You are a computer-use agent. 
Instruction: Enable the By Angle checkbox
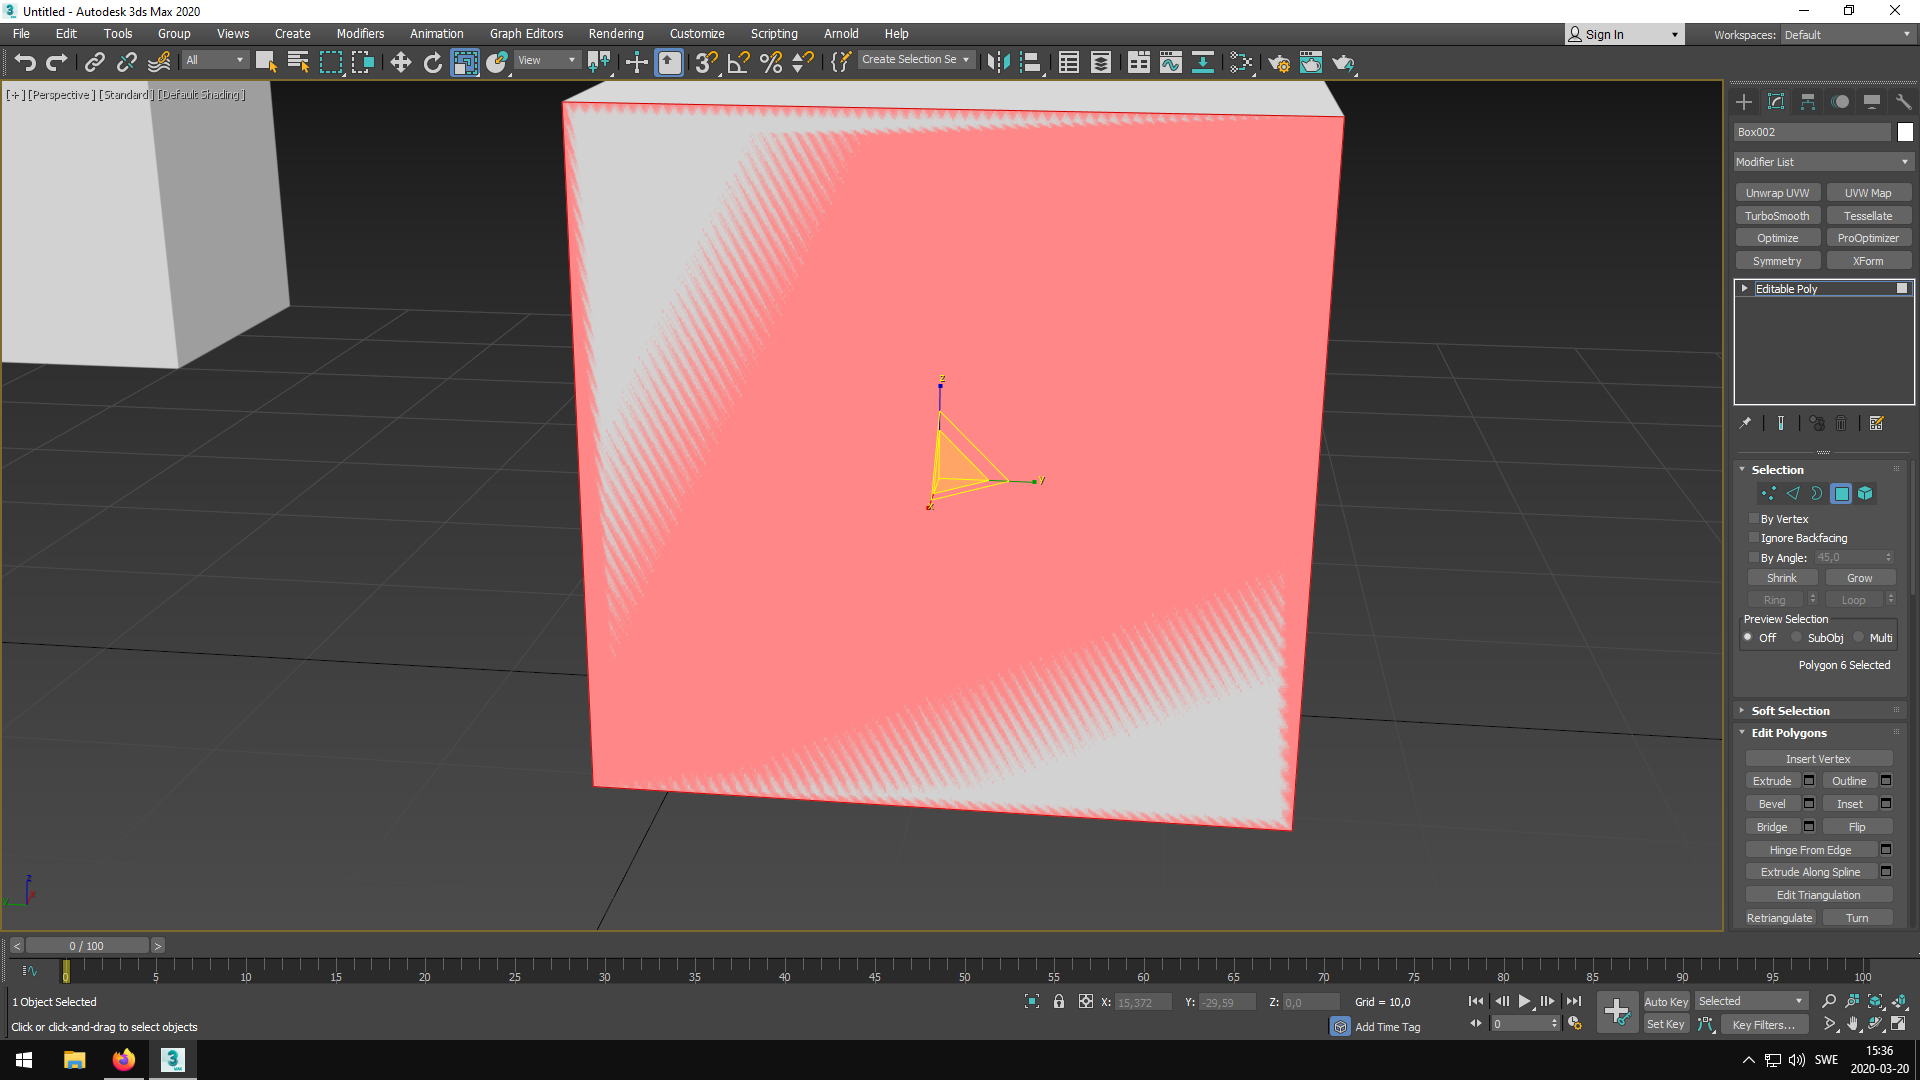(1753, 558)
